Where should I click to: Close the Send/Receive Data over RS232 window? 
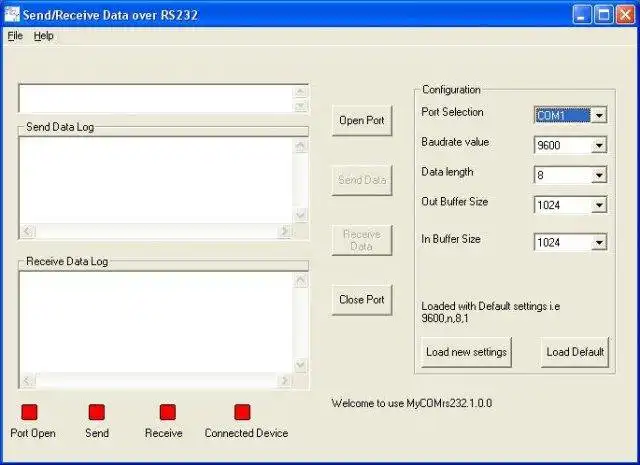(x=625, y=15)
